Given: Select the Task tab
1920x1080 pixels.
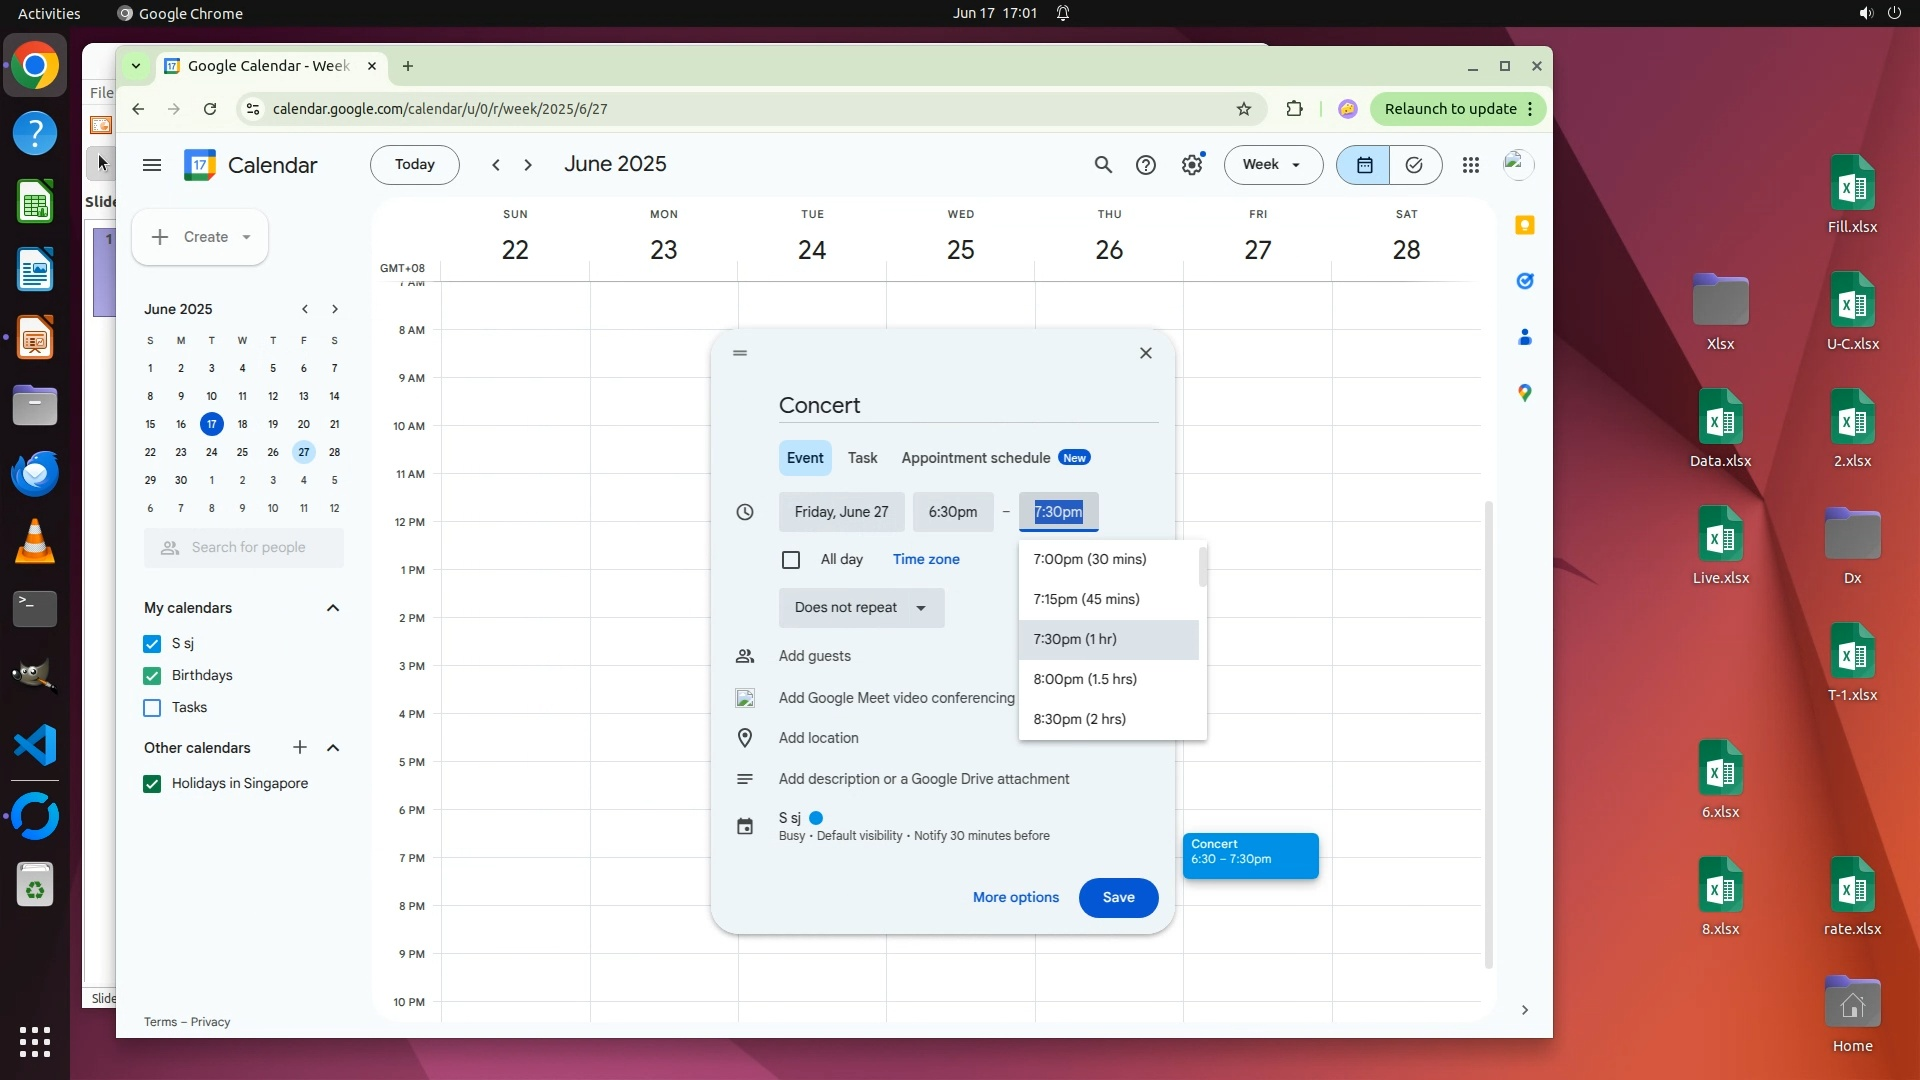Looking at the screenshot, I should point(862,458).
